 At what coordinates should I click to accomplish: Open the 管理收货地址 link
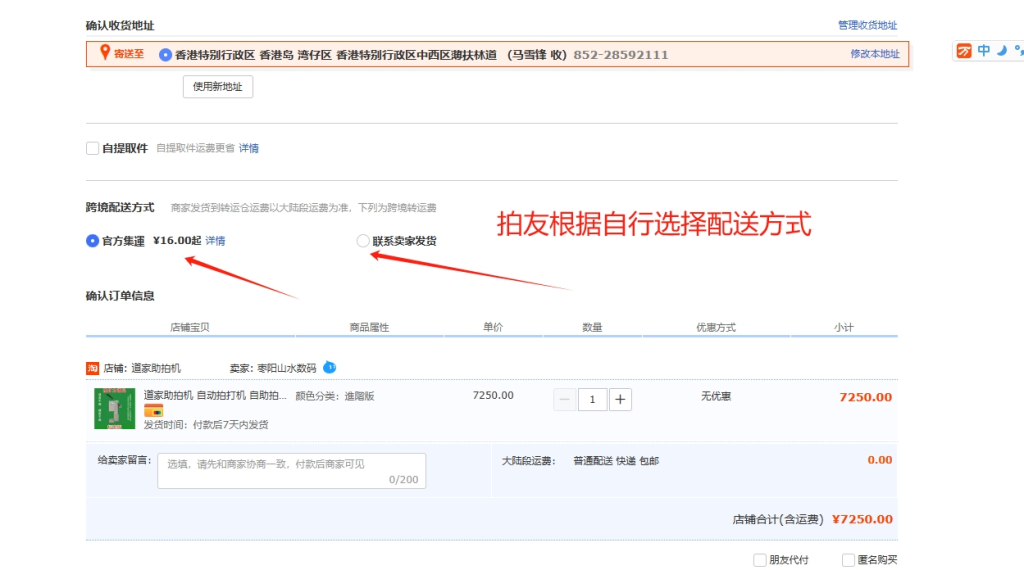click(867, 25)
